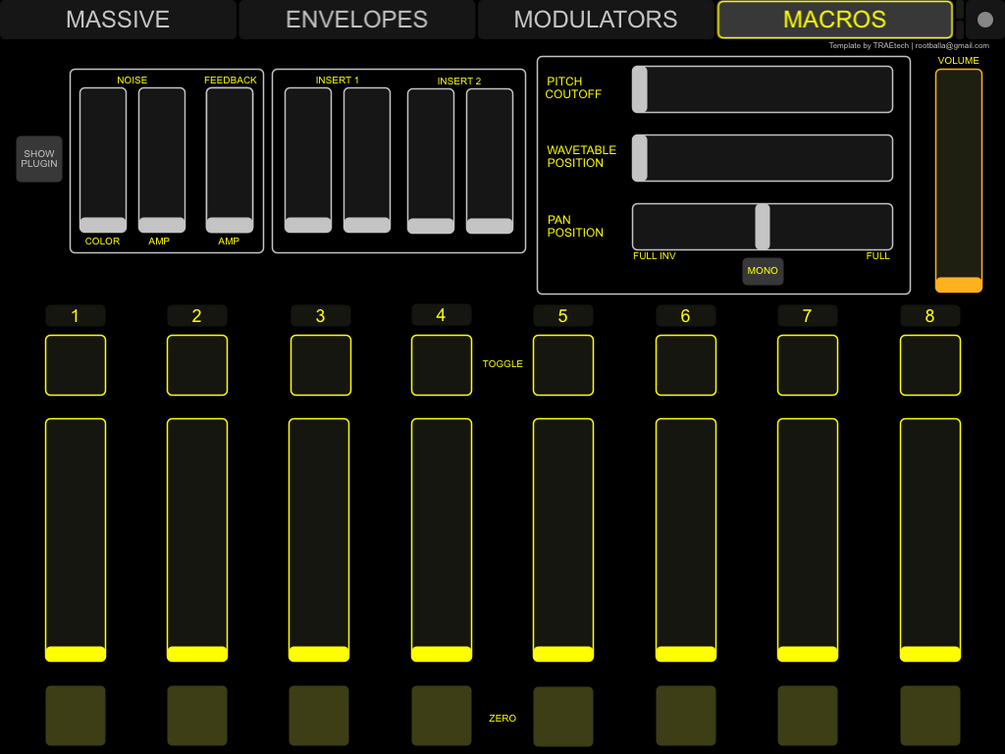Click the macro number 8 label

point(930,315)
